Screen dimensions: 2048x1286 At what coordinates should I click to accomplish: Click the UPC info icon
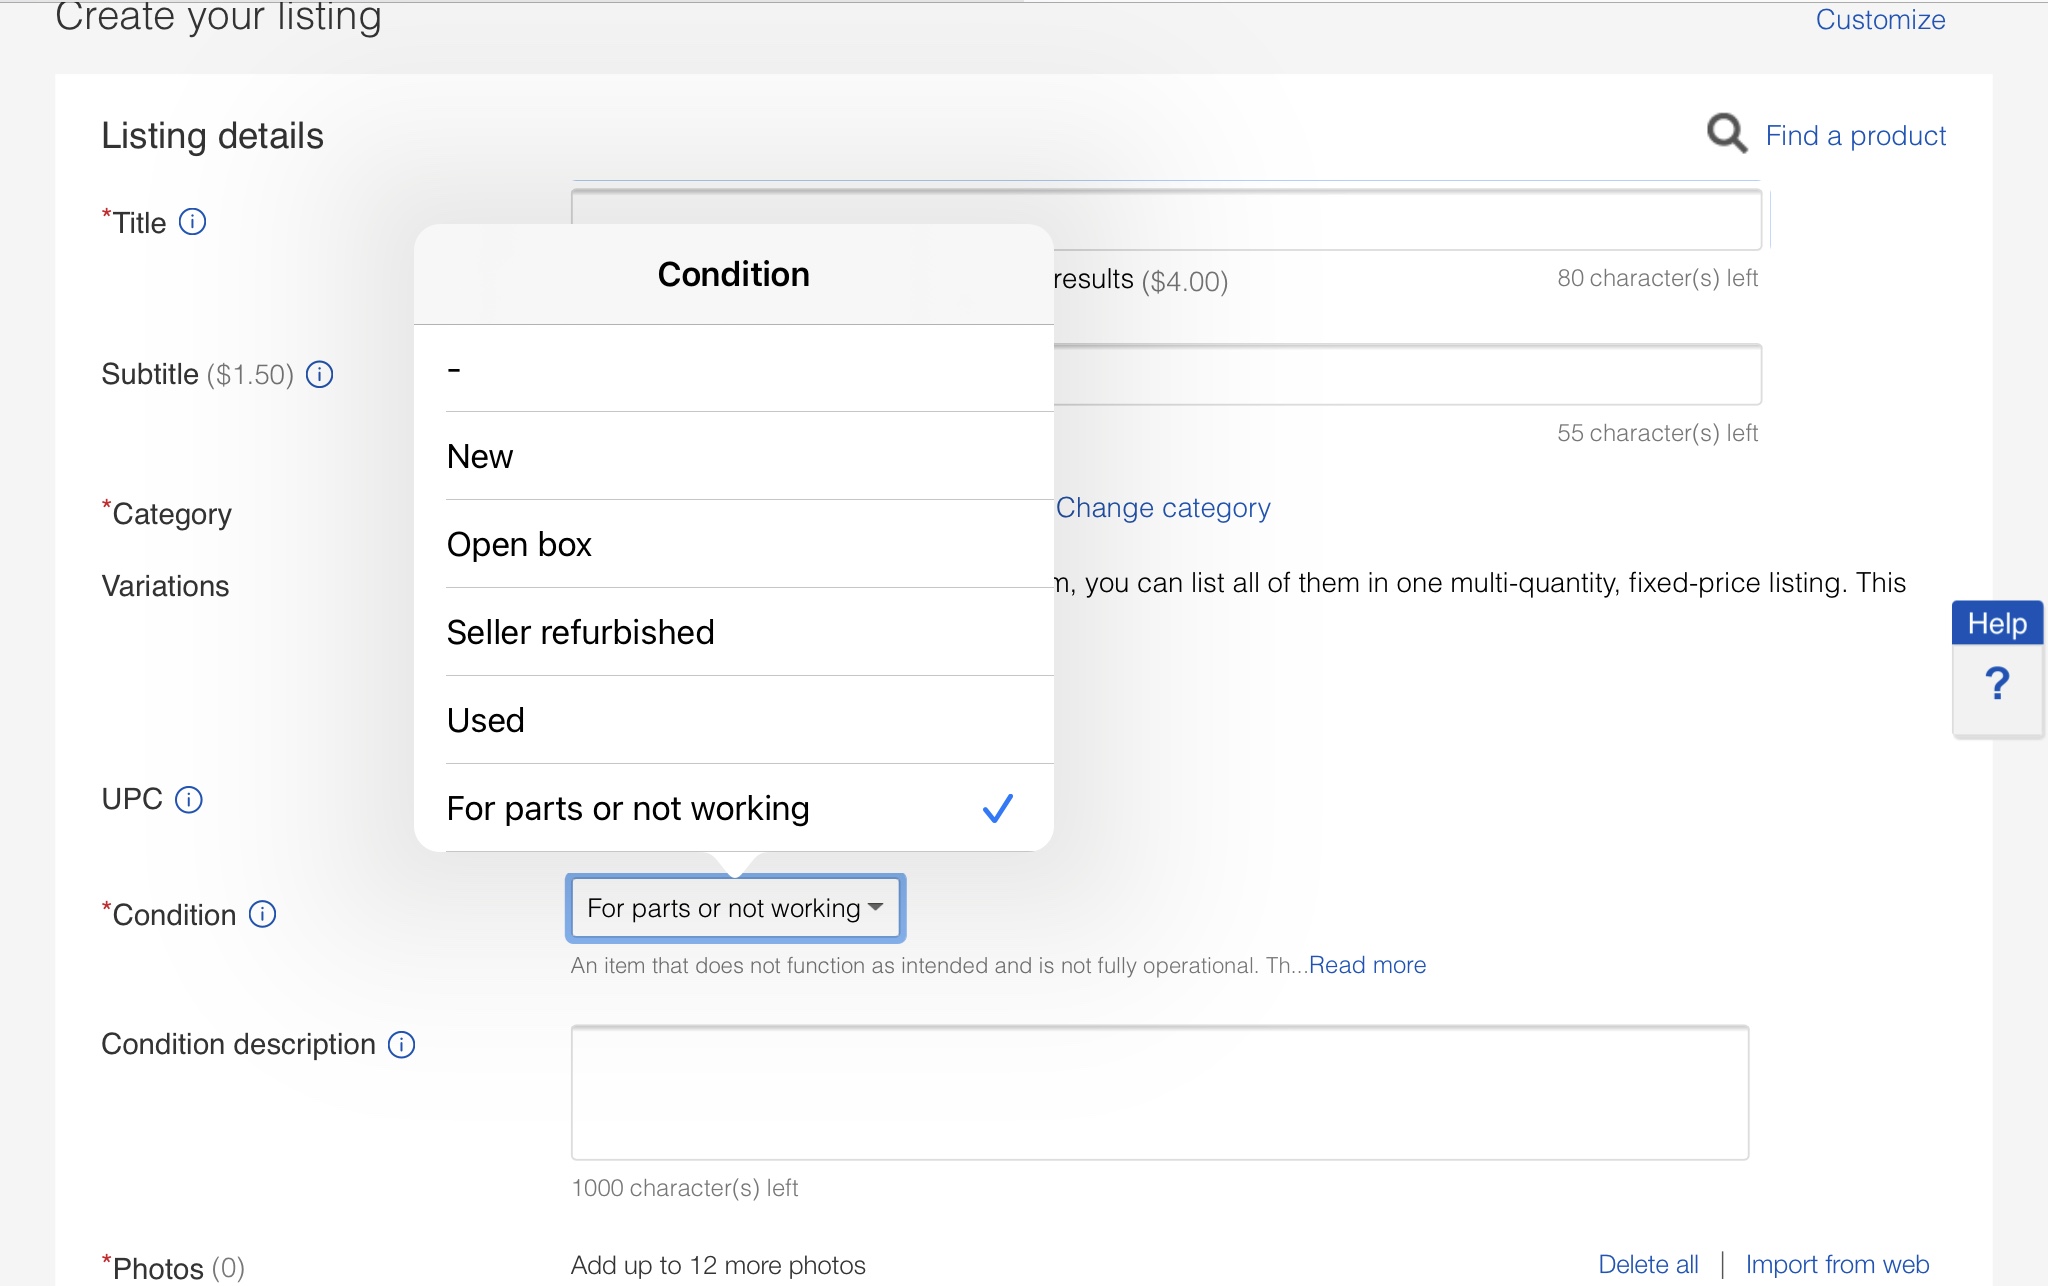pyautogui.click(x=189, y=800)
